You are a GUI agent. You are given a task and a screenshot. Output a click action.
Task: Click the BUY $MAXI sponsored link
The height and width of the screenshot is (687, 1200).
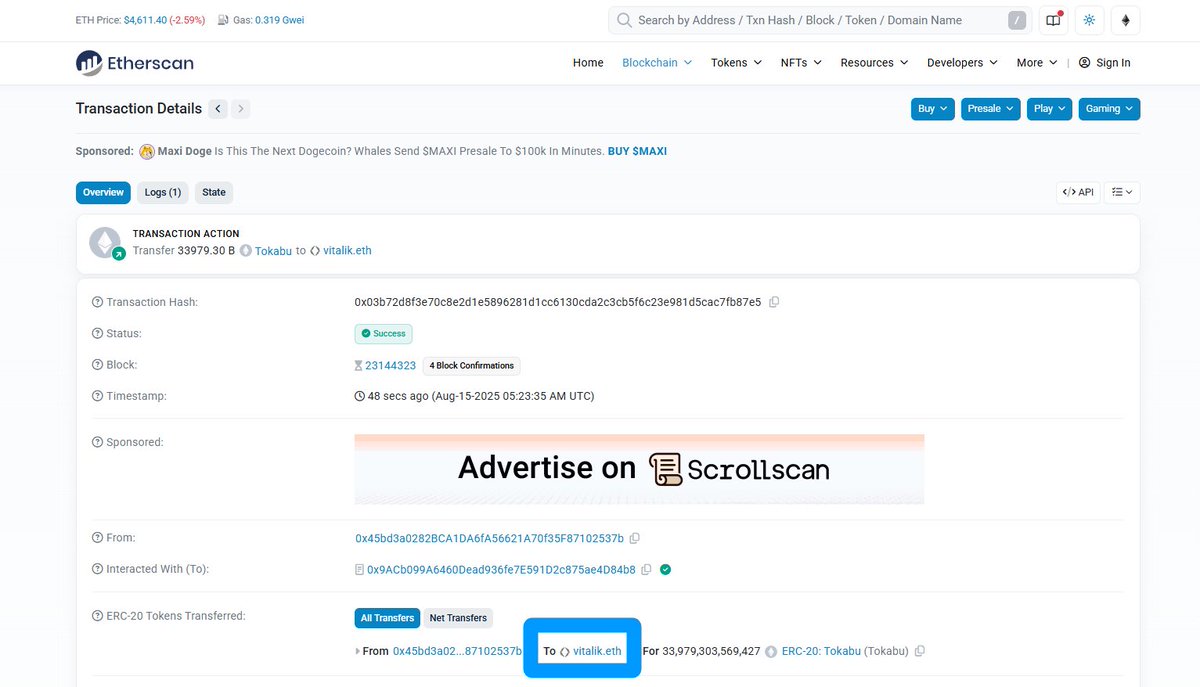coord(637,151)
